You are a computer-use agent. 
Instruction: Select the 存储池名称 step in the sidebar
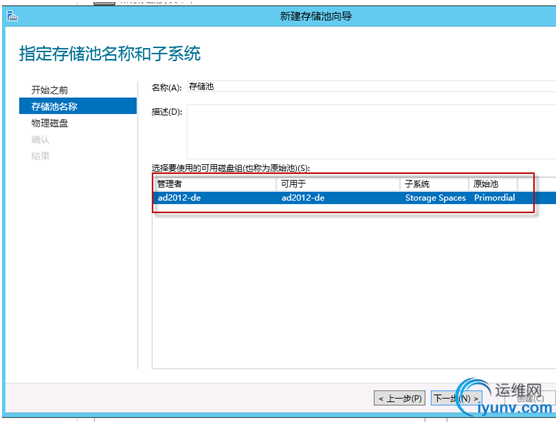click(78, 106)
